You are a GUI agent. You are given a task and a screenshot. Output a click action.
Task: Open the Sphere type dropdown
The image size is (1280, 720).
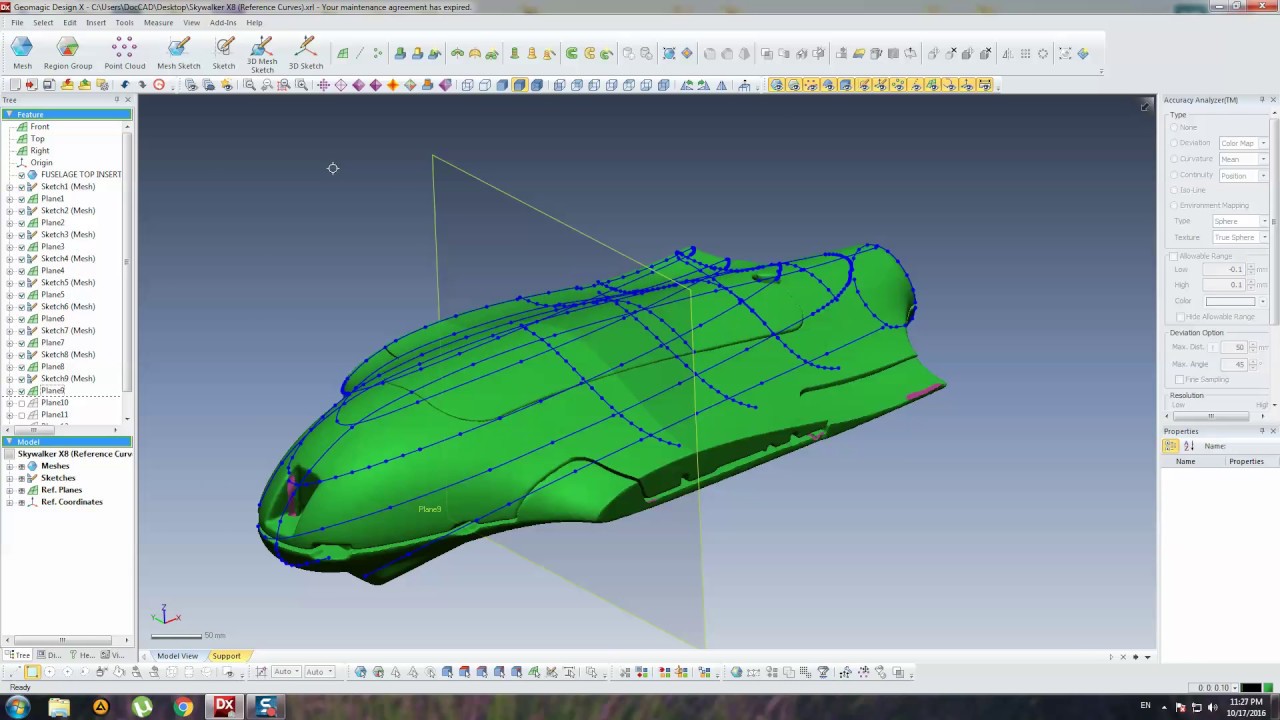coord(1240,221)
